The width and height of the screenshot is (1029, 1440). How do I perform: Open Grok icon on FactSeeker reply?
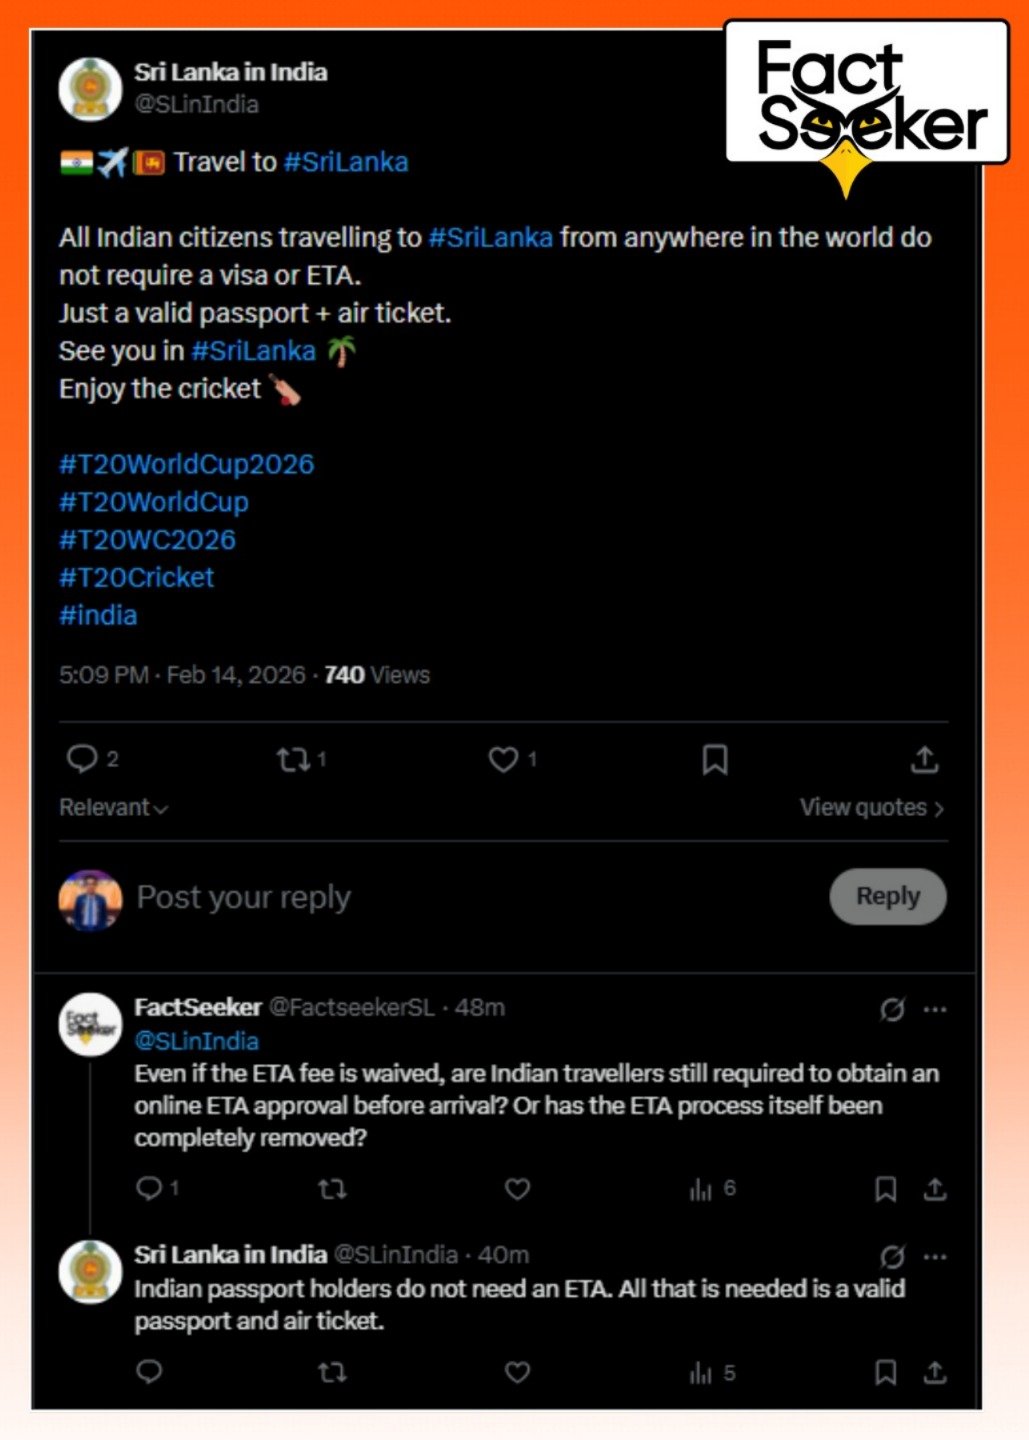tap(892, 1010)
